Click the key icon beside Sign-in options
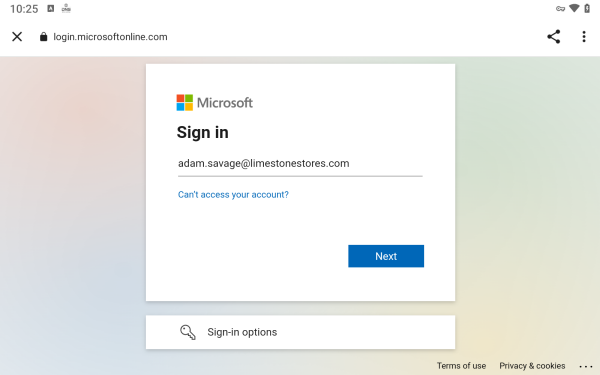The height and width of the screenshot is (375, 600). 188,332
